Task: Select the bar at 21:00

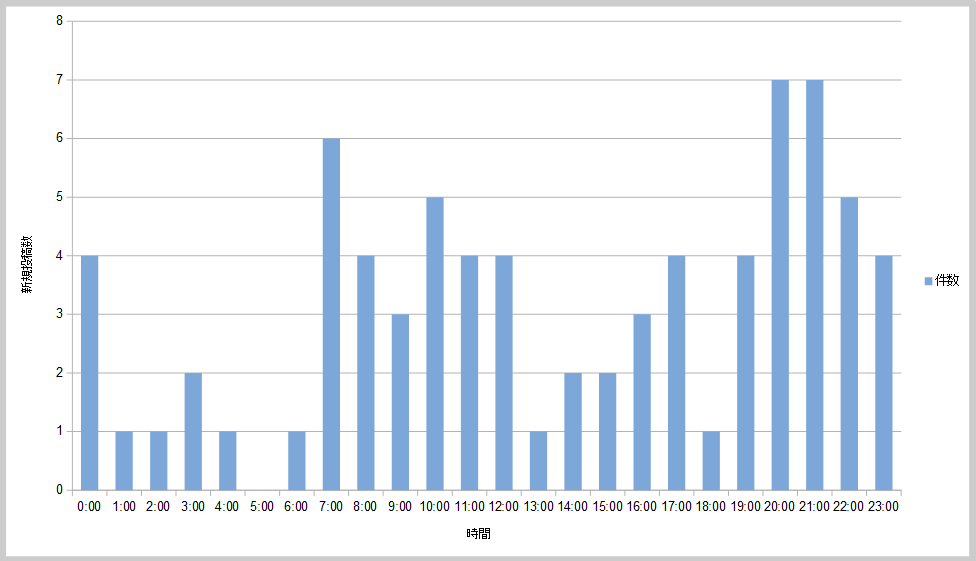Action: 815,285
